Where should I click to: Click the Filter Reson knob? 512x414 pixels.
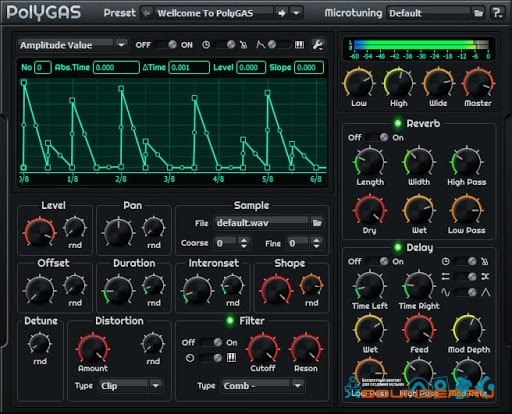point(306,349)
